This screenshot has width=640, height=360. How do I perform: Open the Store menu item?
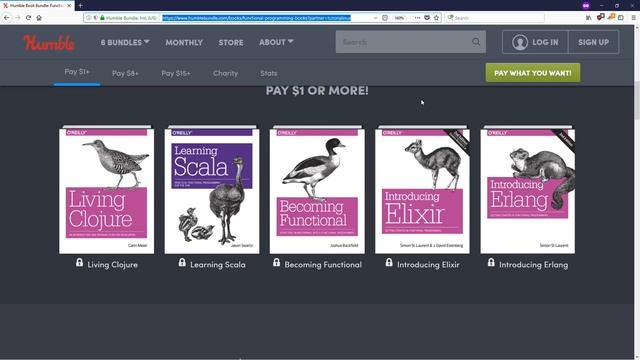tap(231, 42)
